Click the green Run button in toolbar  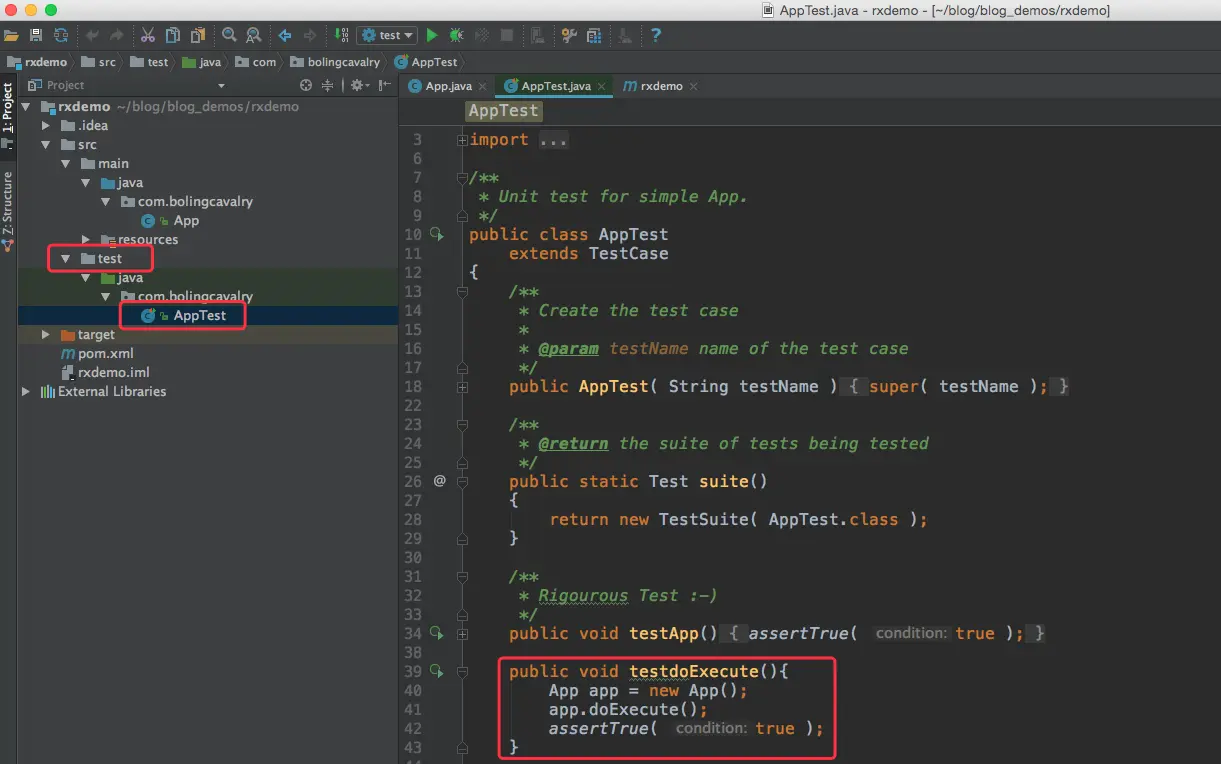coord(432,35)
